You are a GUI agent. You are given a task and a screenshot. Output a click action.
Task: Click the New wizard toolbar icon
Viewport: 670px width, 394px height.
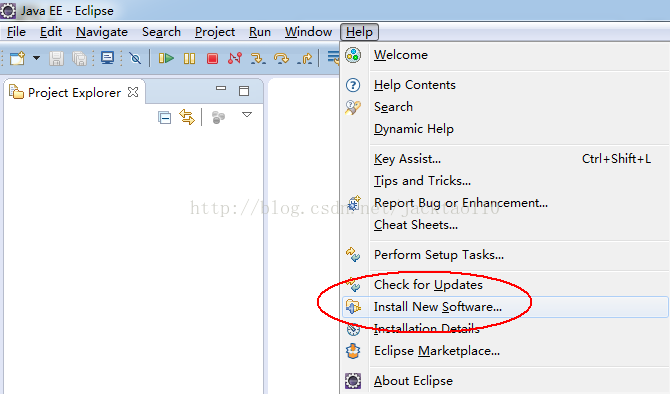point(18,58)
